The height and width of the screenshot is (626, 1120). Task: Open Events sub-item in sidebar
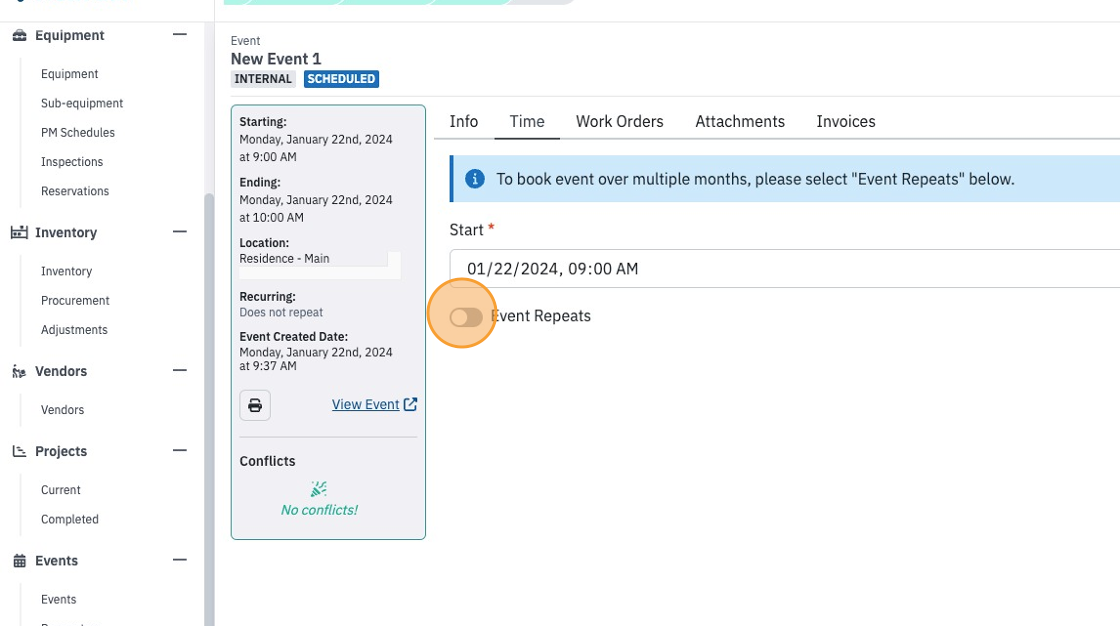click(59, 599)
